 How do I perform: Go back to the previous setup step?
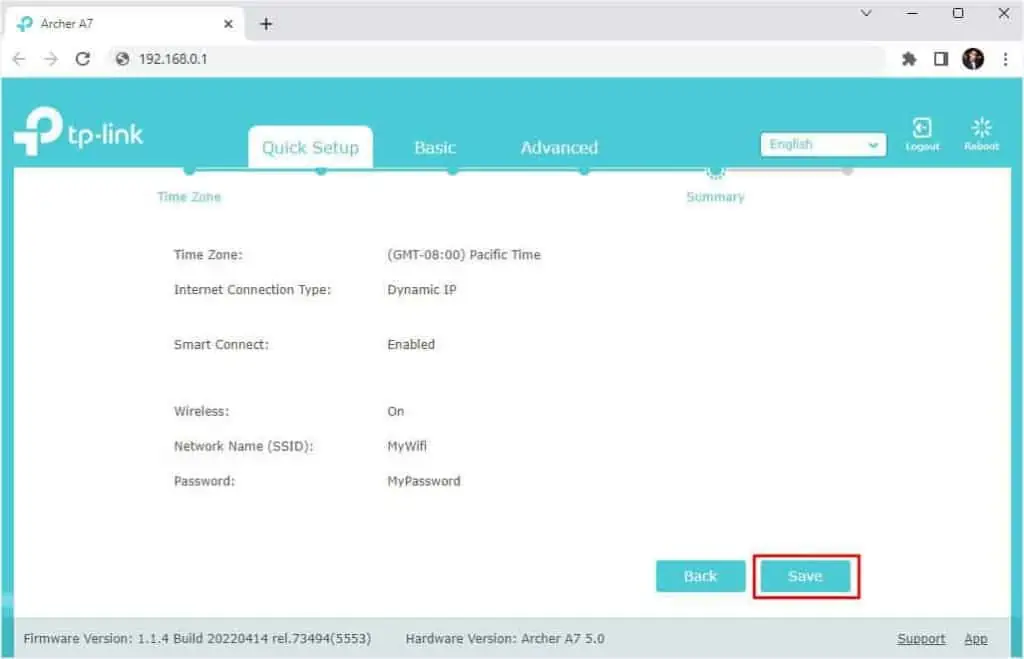coord(700,576)
